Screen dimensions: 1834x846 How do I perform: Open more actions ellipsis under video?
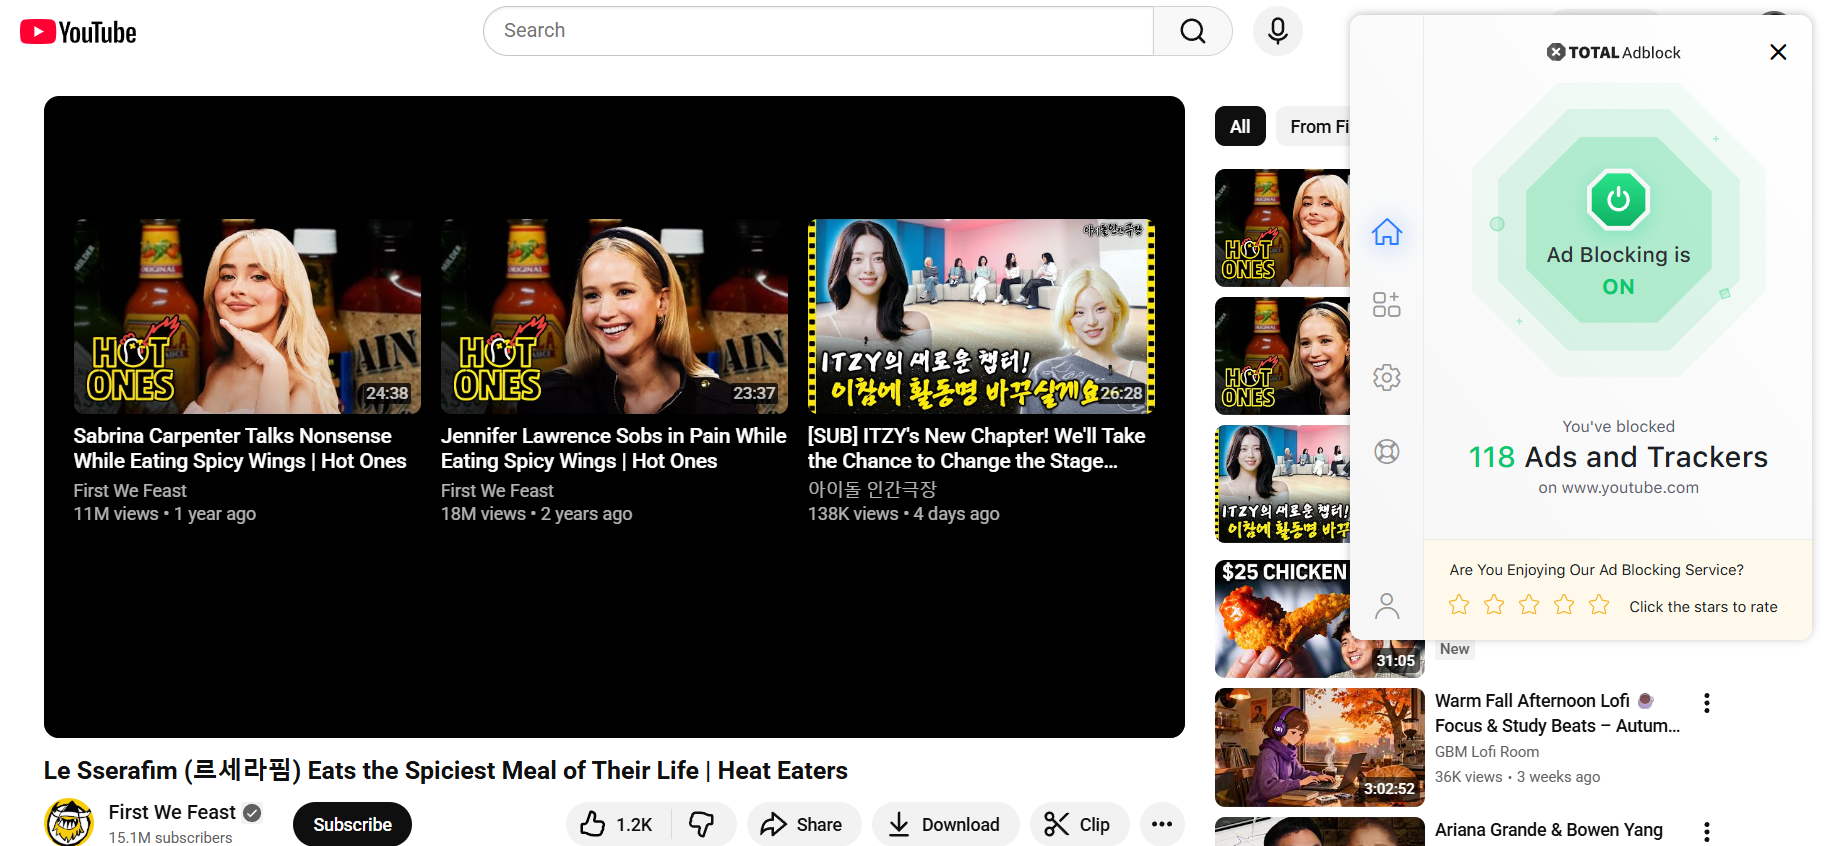1162,824
